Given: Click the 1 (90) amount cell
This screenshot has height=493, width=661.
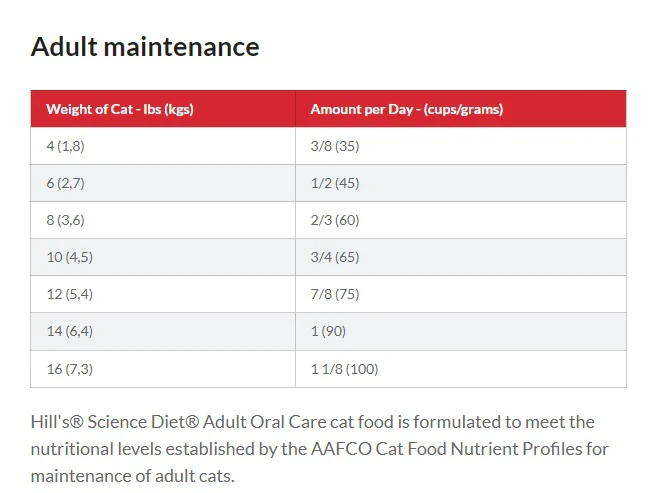Looking at the screenshot, I should tap(461, 331).
